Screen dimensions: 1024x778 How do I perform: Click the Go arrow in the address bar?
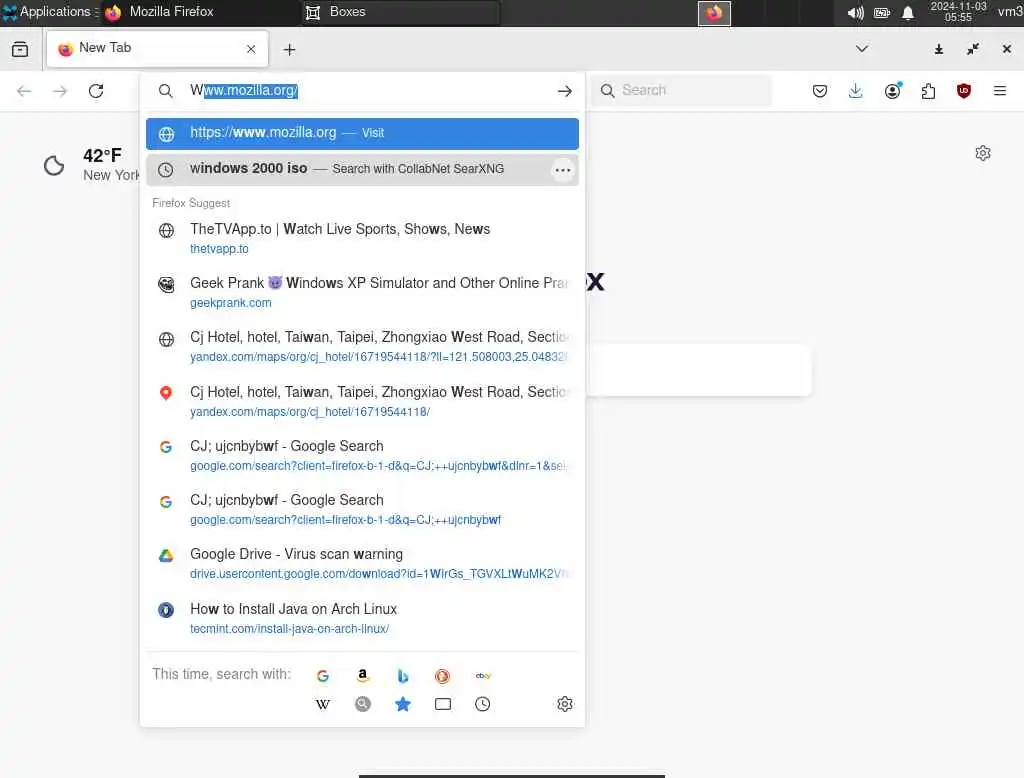[x=565, y=91]
